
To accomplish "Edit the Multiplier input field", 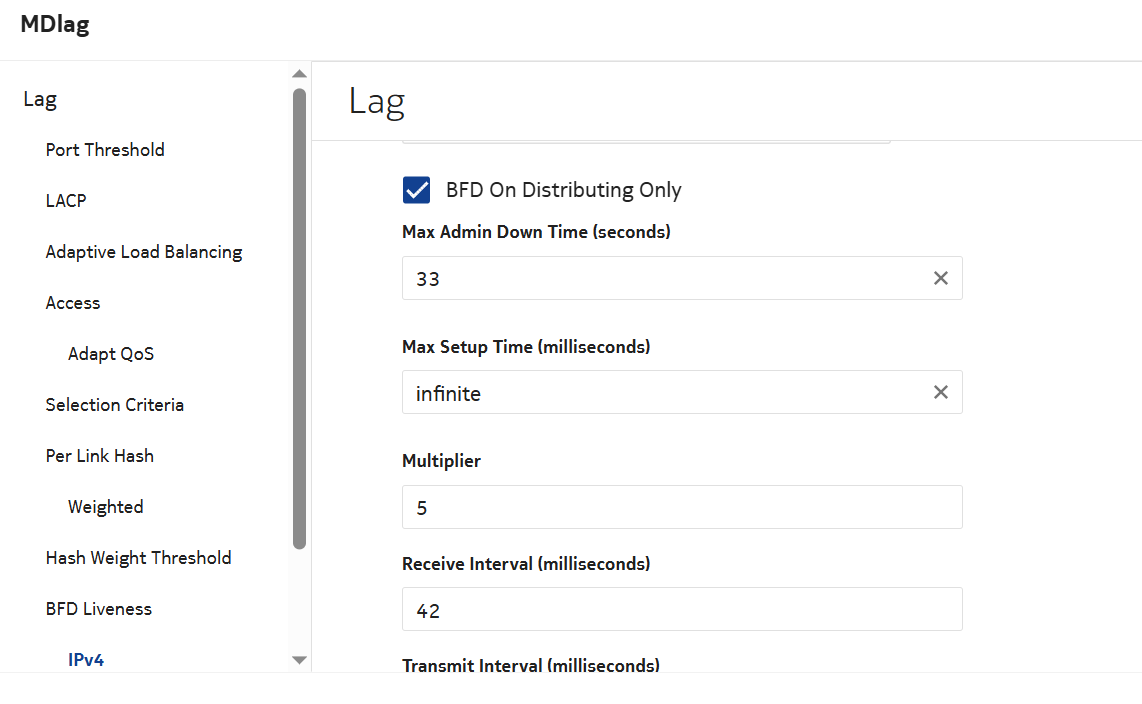I will click(682, 507).
